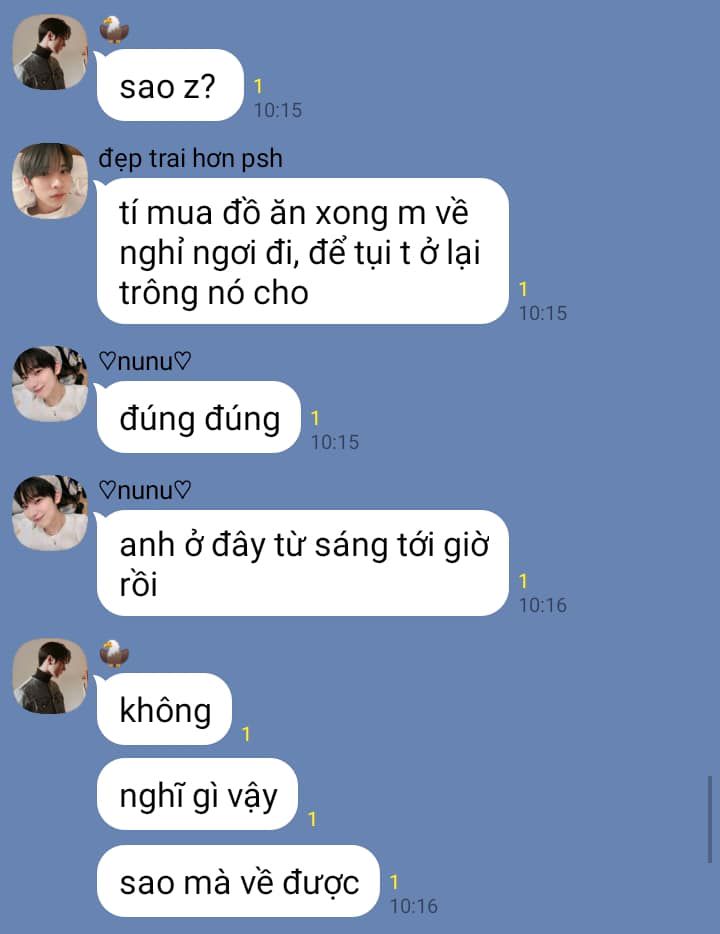Tap the ♡nunu♡ name above "đúng đúng"
The image size is (720, 934).
click(145, 361)
